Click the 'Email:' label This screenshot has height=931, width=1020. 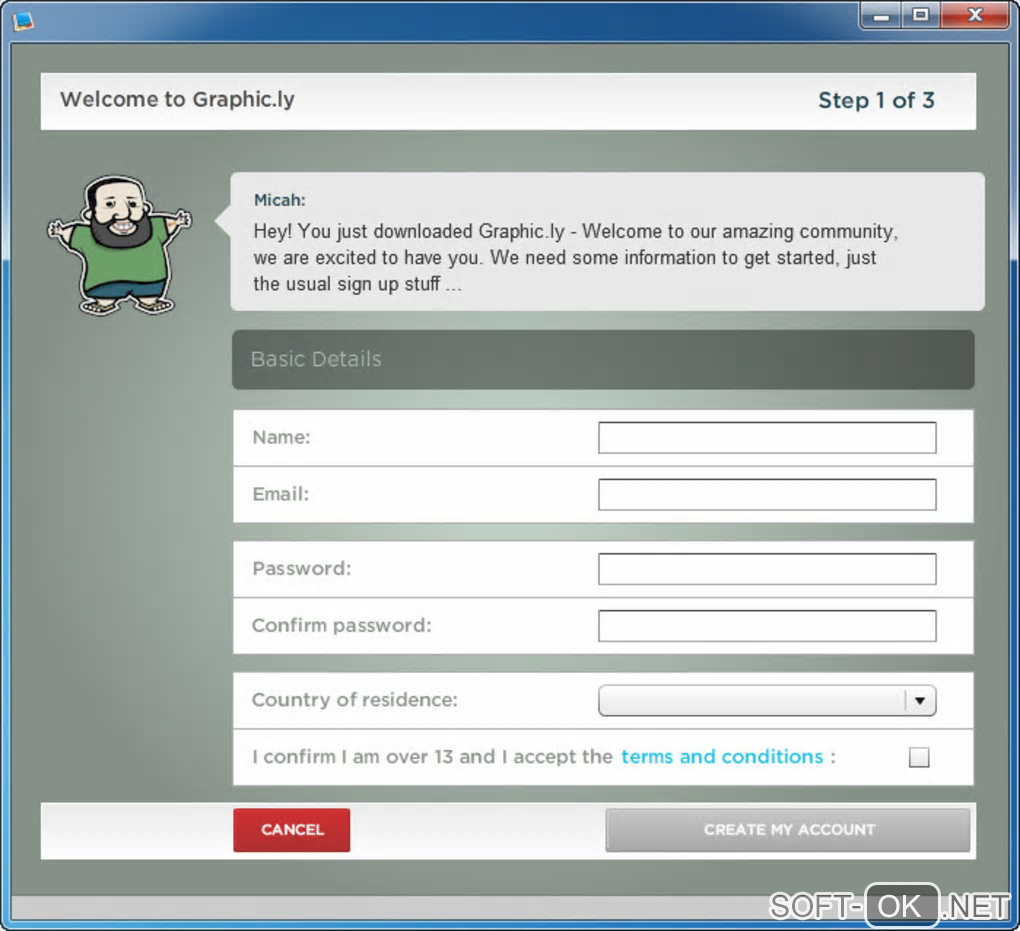(281, 494)
